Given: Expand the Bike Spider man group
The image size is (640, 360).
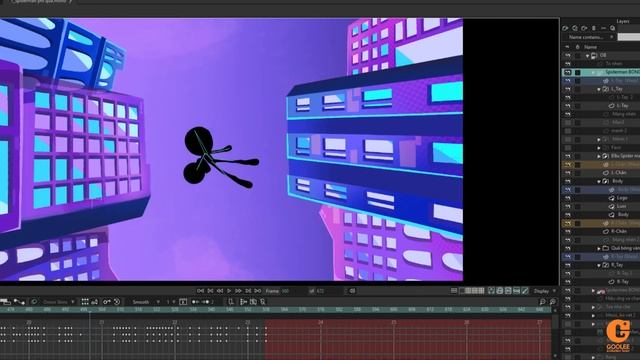Looking at the screenshot, I should (599, 156).
